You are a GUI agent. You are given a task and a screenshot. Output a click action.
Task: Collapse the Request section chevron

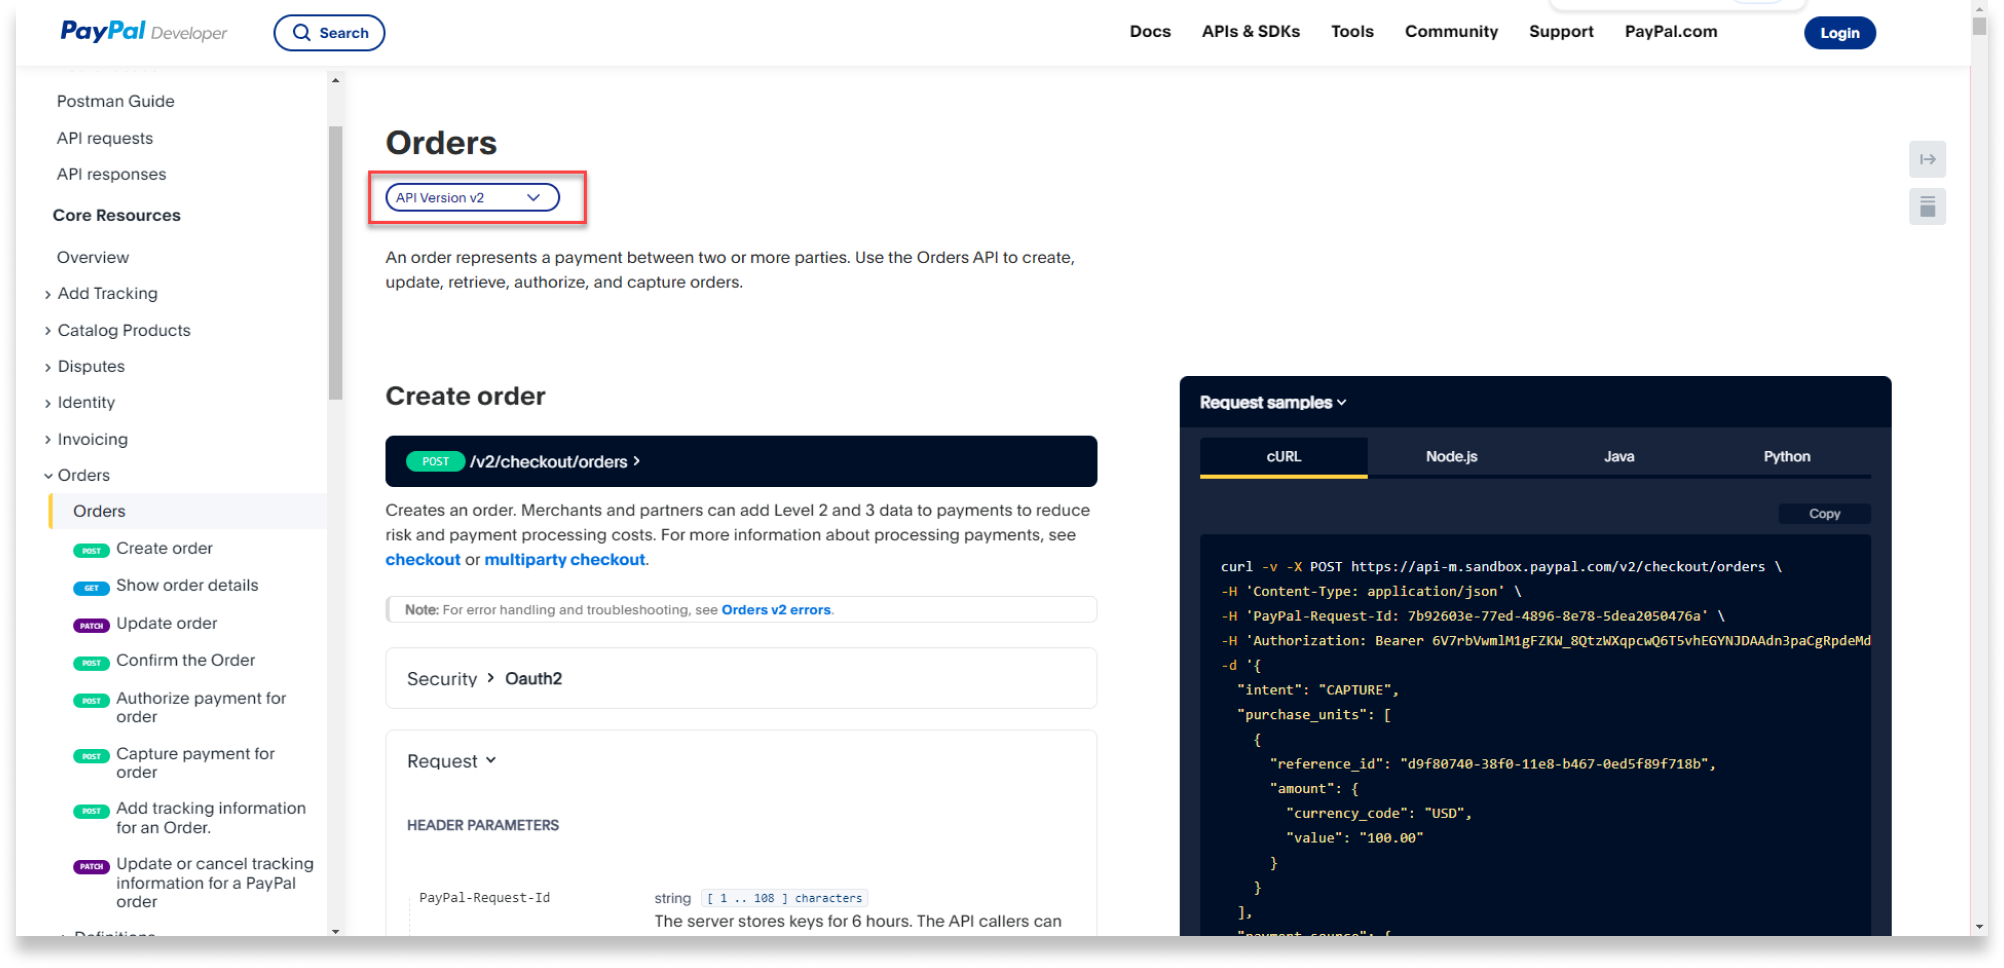pyautogui.click(x=491, y=761)
